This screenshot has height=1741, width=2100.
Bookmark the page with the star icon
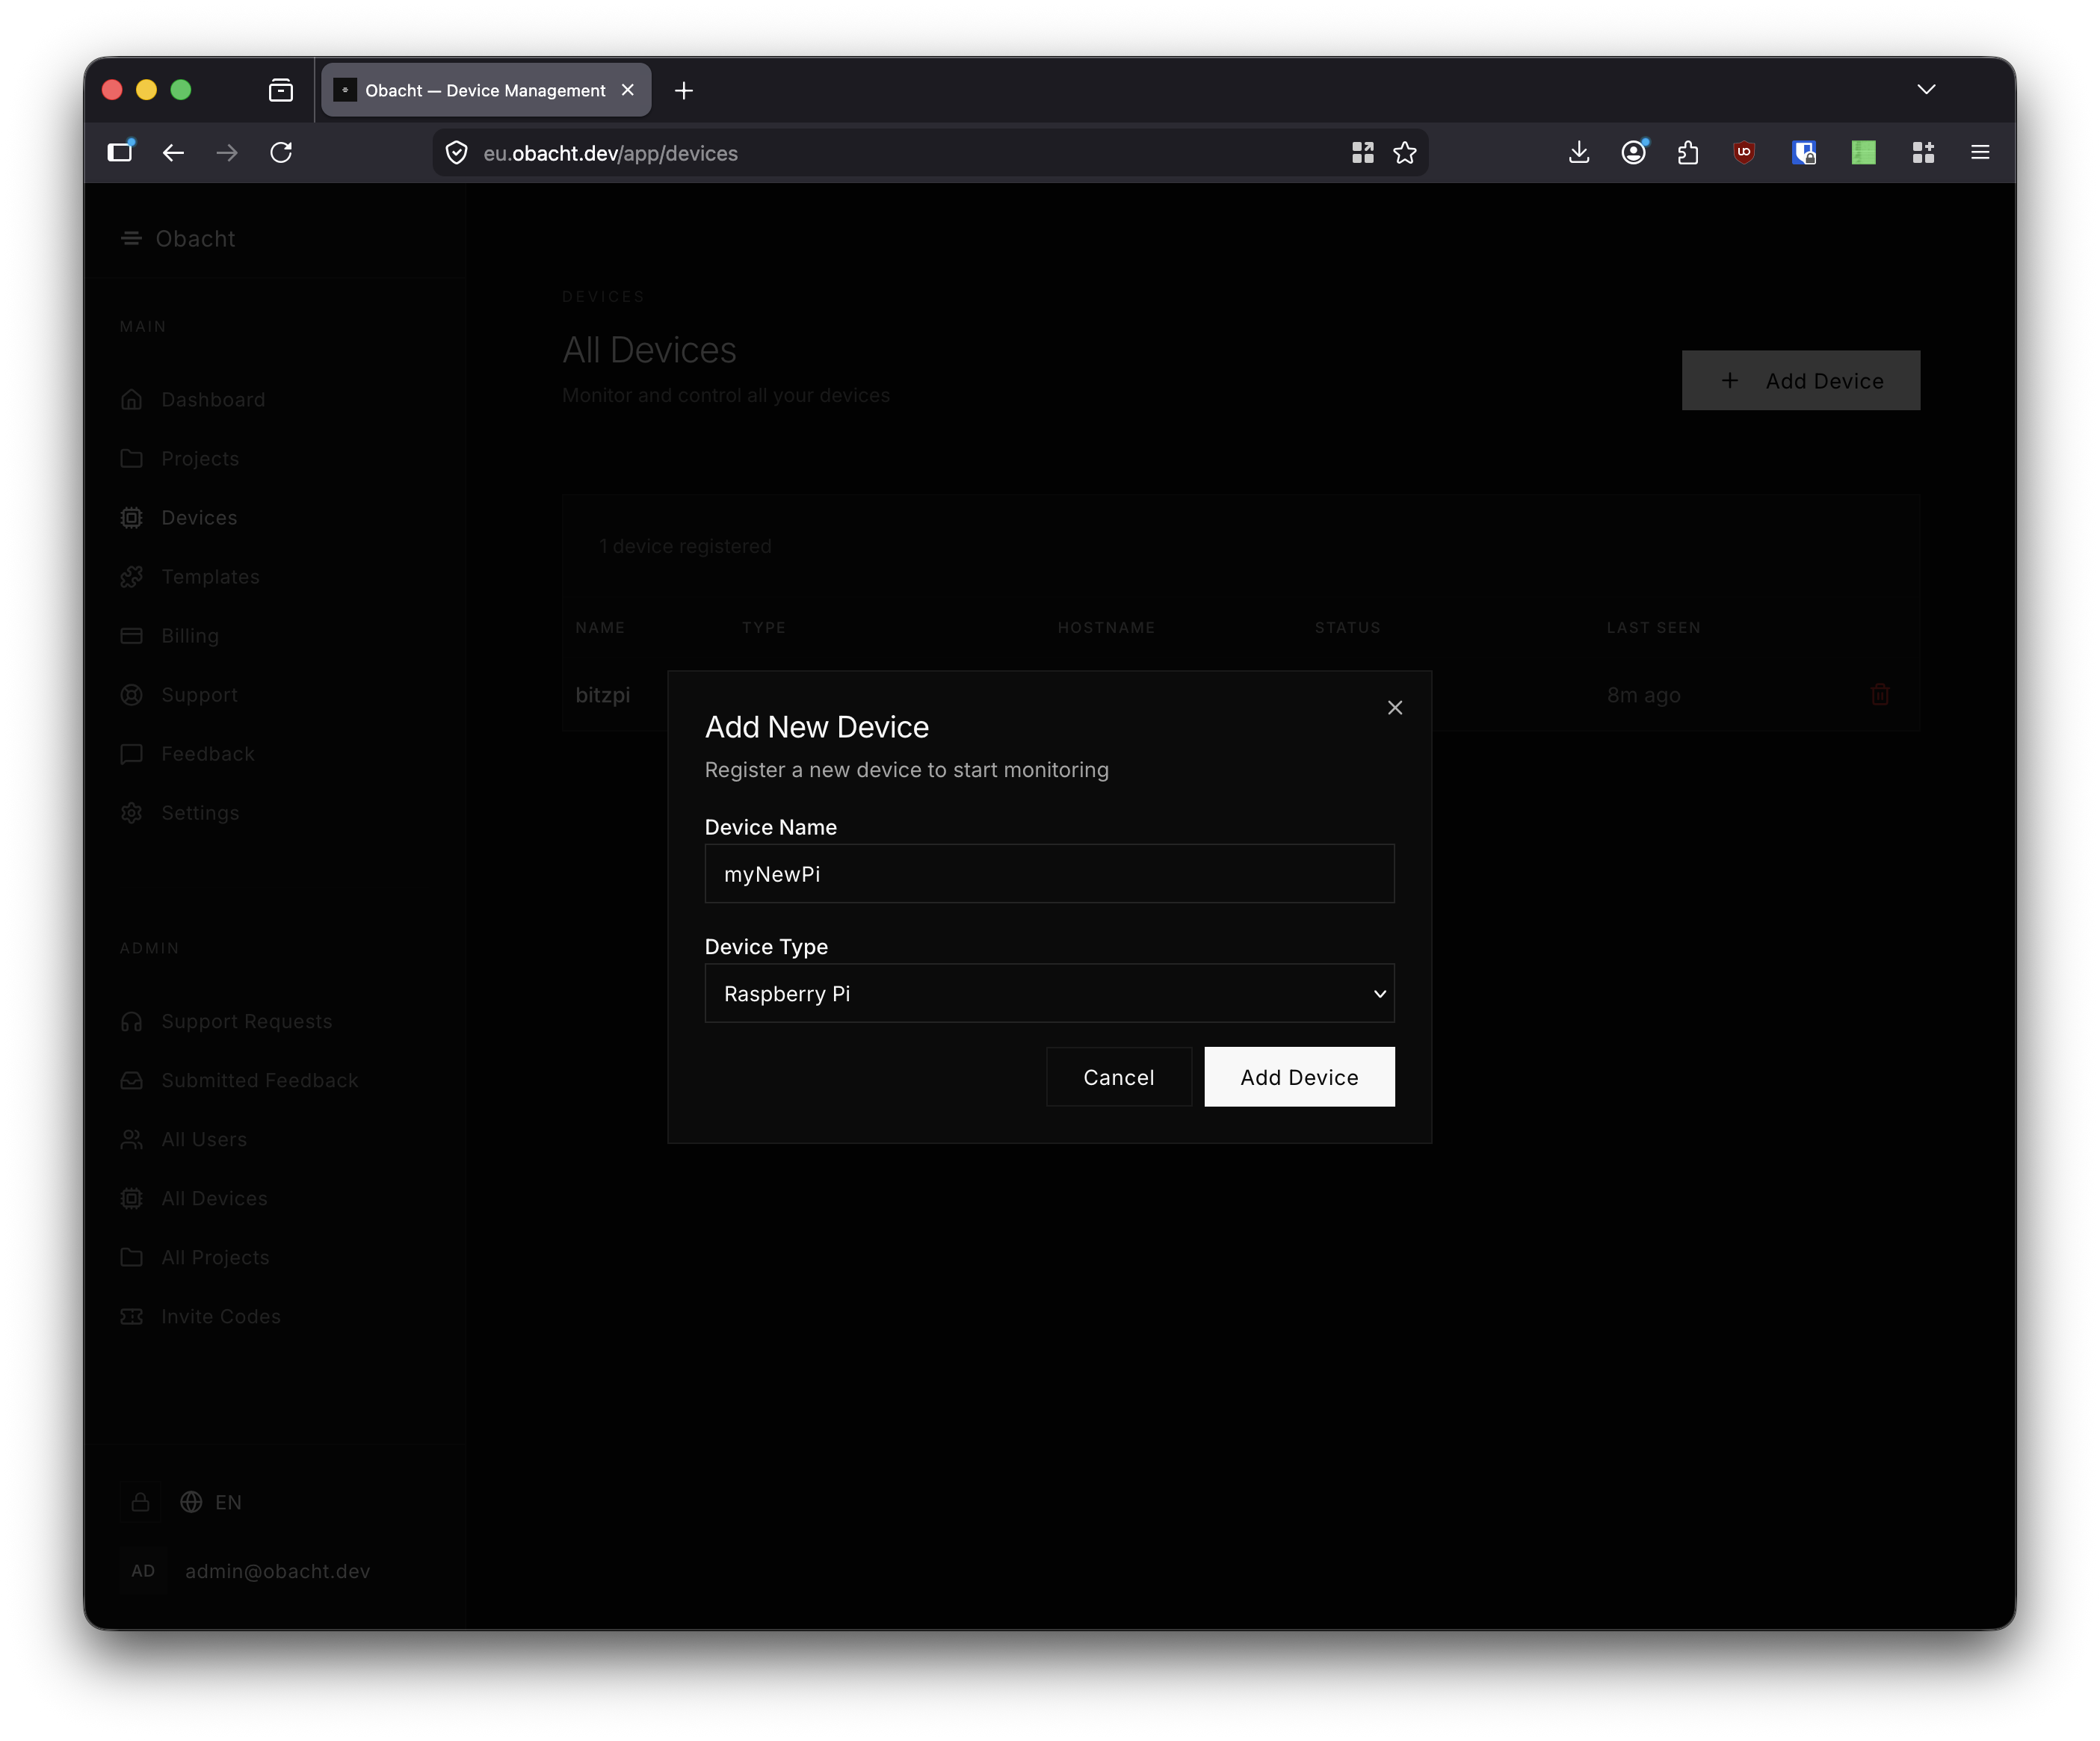pyautogui.click(x=1405, y=152)
